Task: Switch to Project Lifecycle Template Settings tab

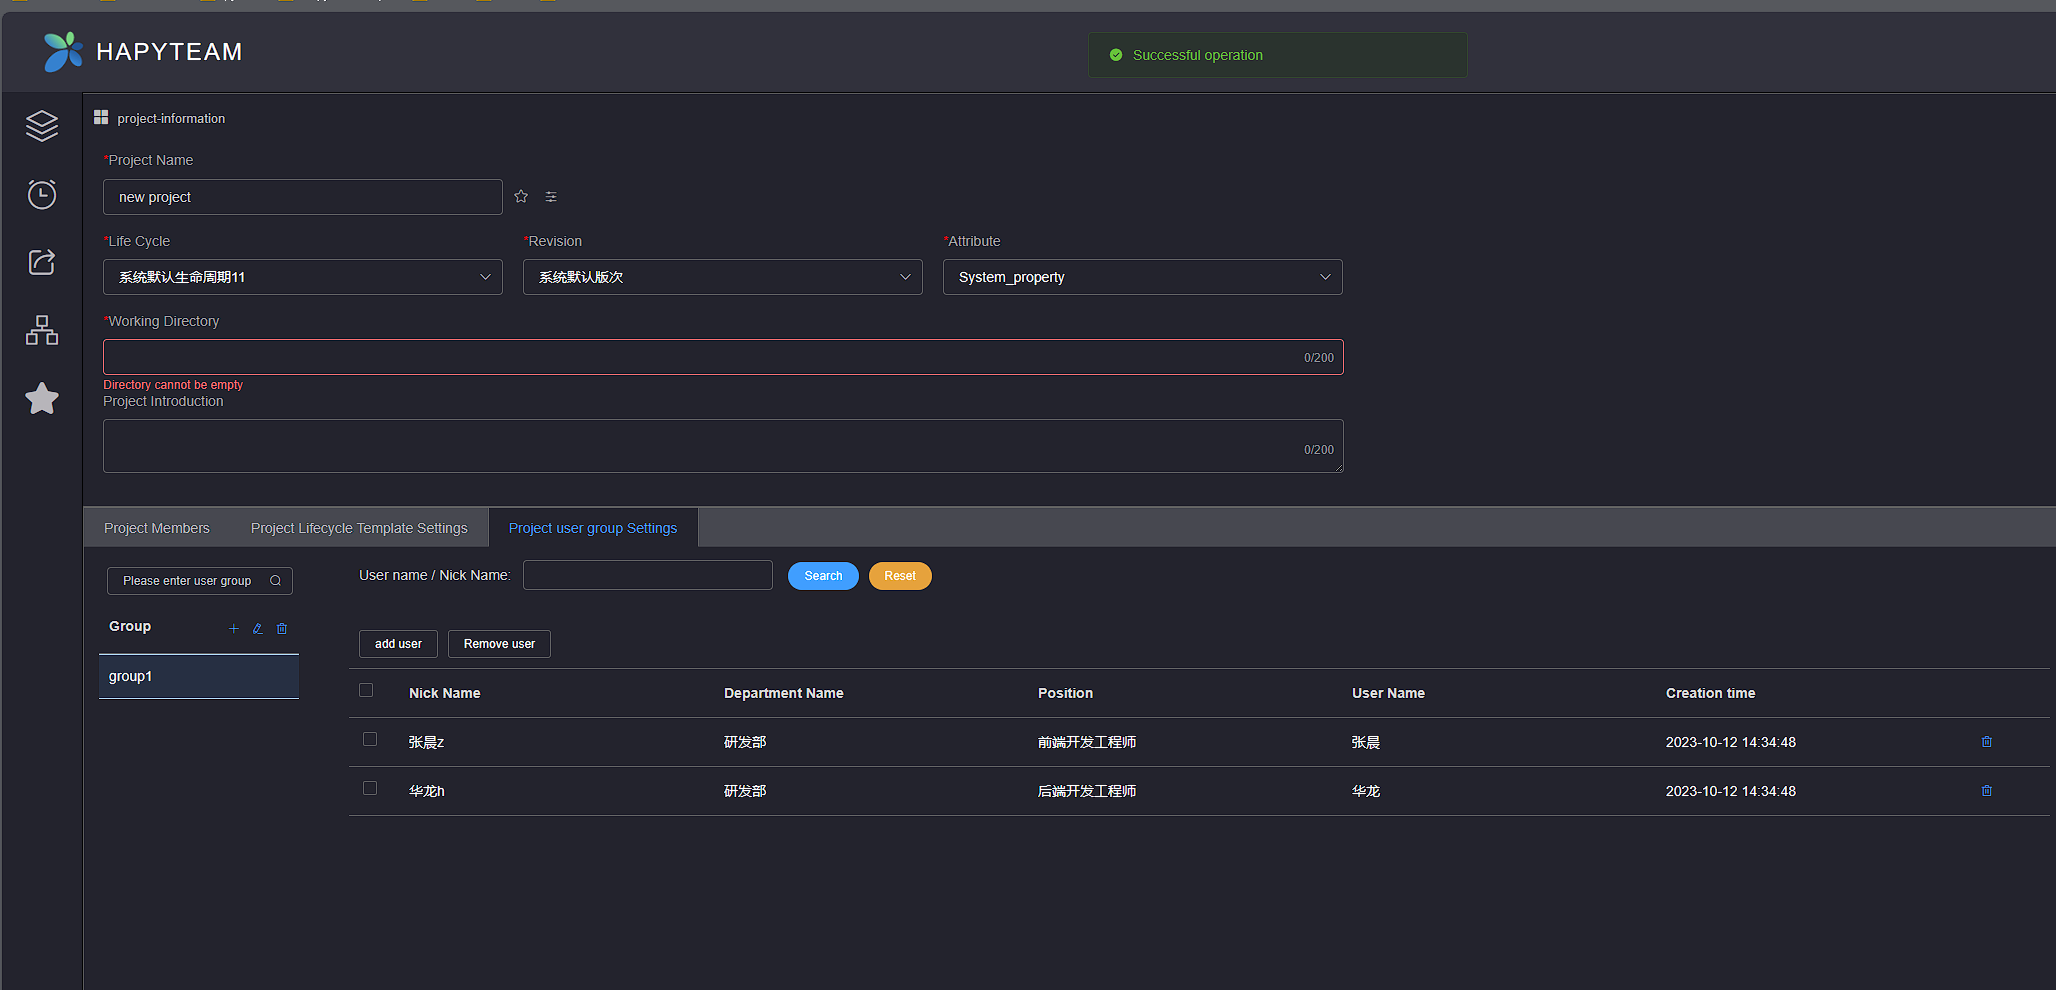Action: (359, 528)
